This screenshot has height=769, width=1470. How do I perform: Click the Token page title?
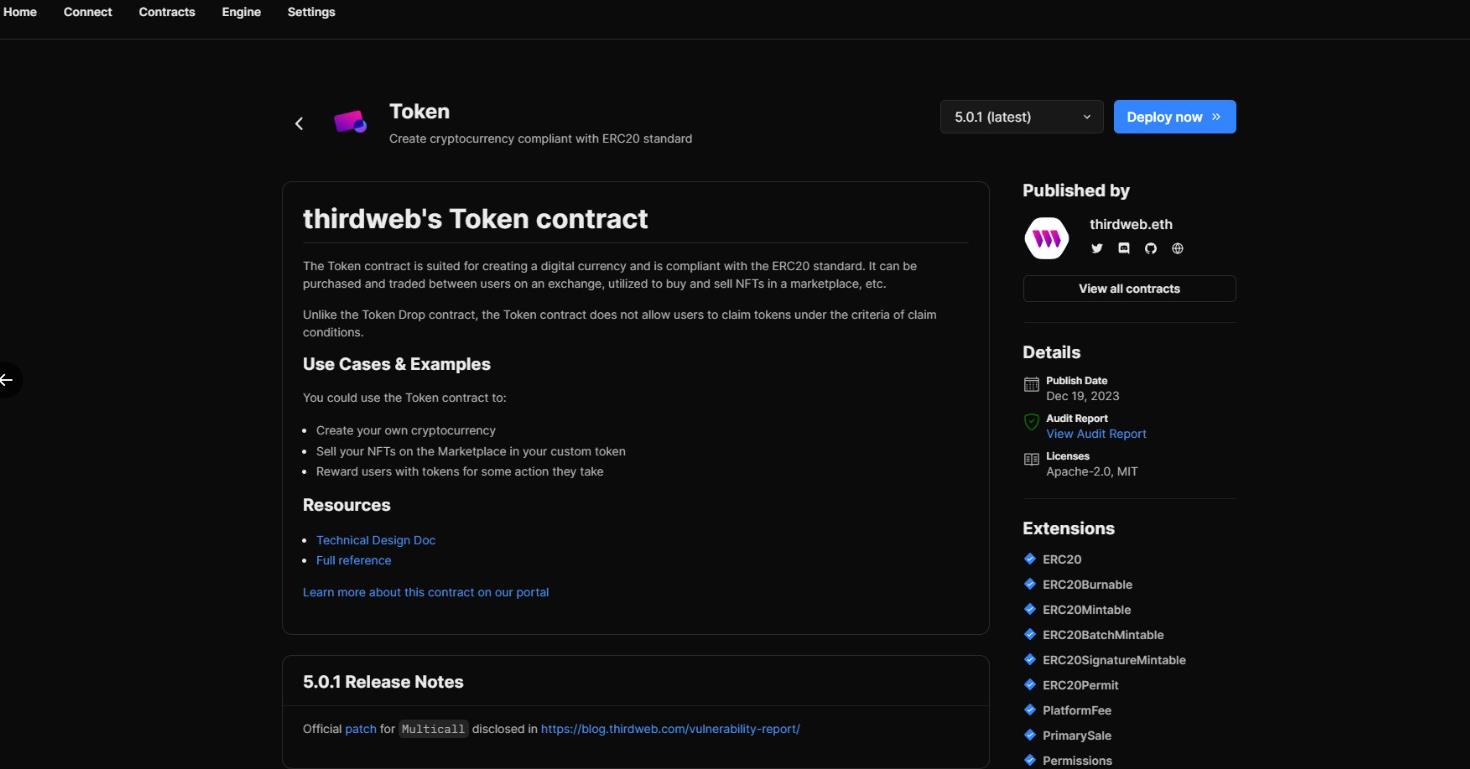pos(419,111)
